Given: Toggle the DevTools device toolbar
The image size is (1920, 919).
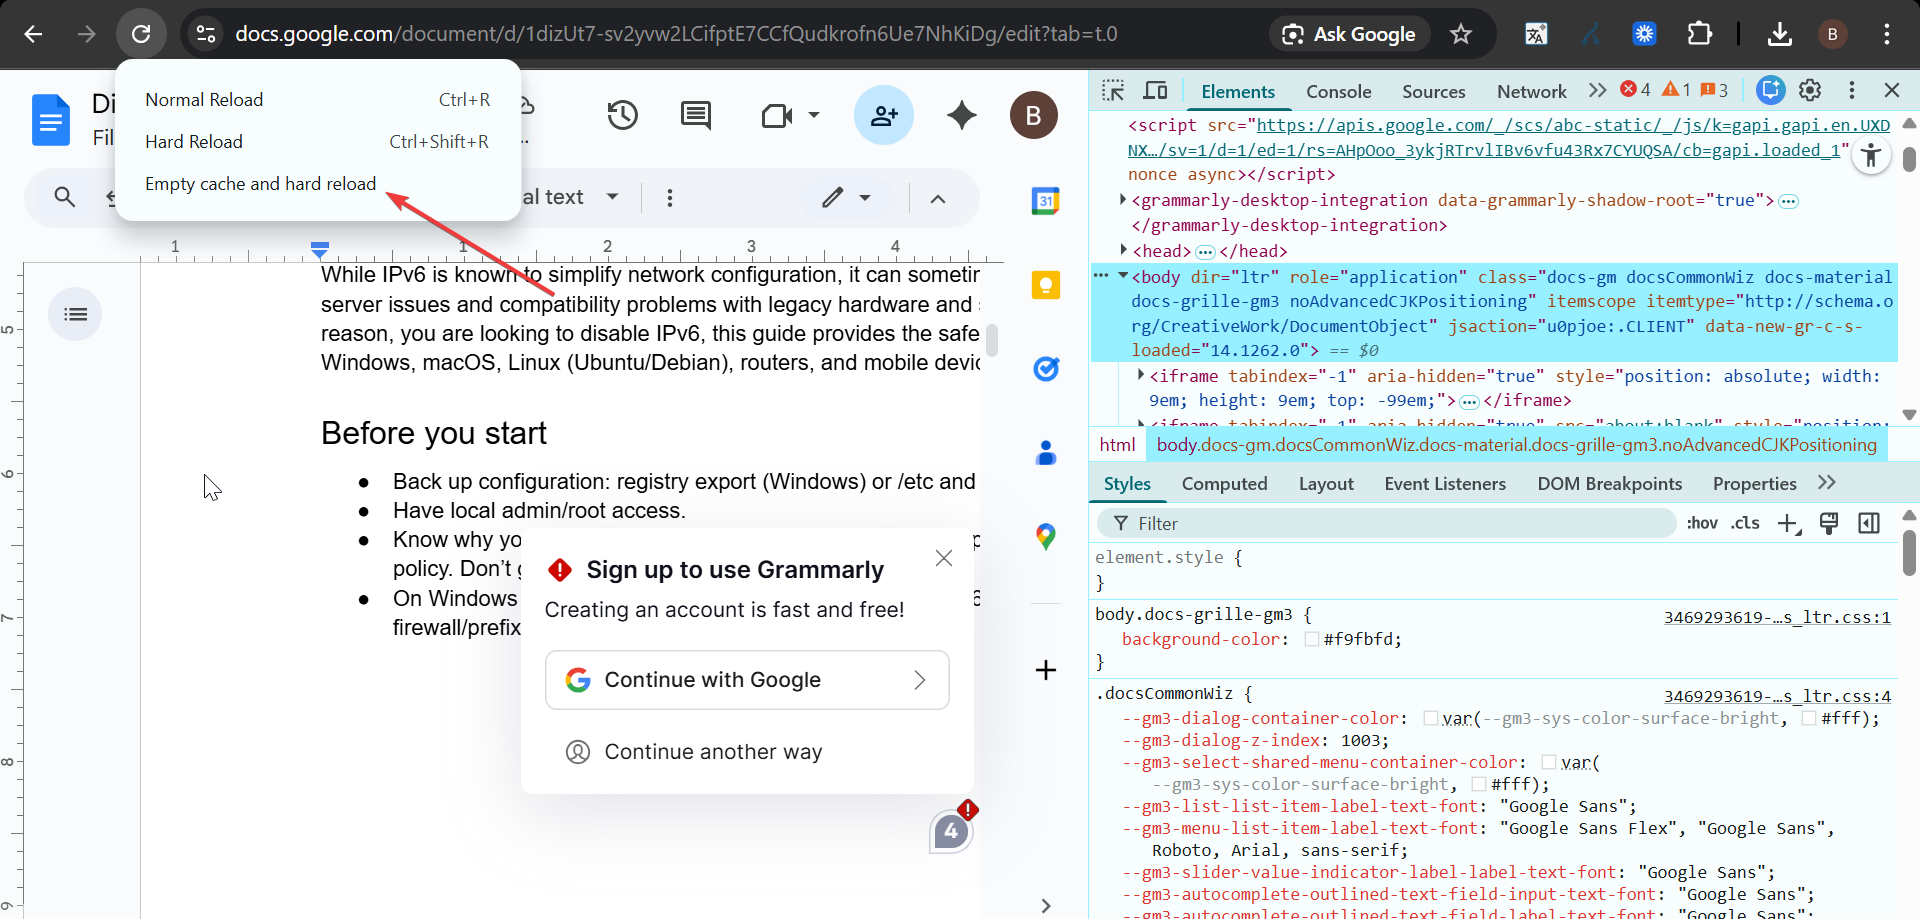Looking at the screenshot, I should [x=1155, y=91].
